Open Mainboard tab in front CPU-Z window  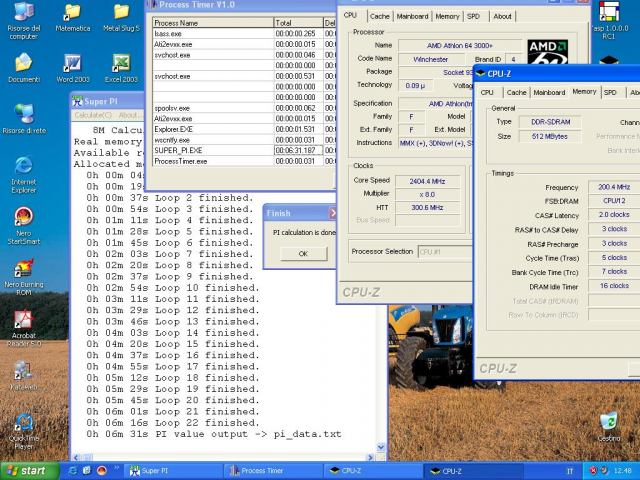pos(549,93)
